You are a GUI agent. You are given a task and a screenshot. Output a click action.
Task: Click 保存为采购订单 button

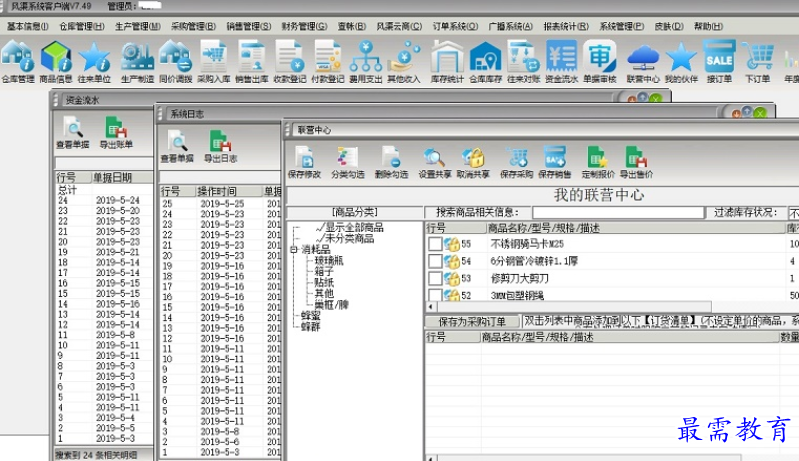[472, 321]
